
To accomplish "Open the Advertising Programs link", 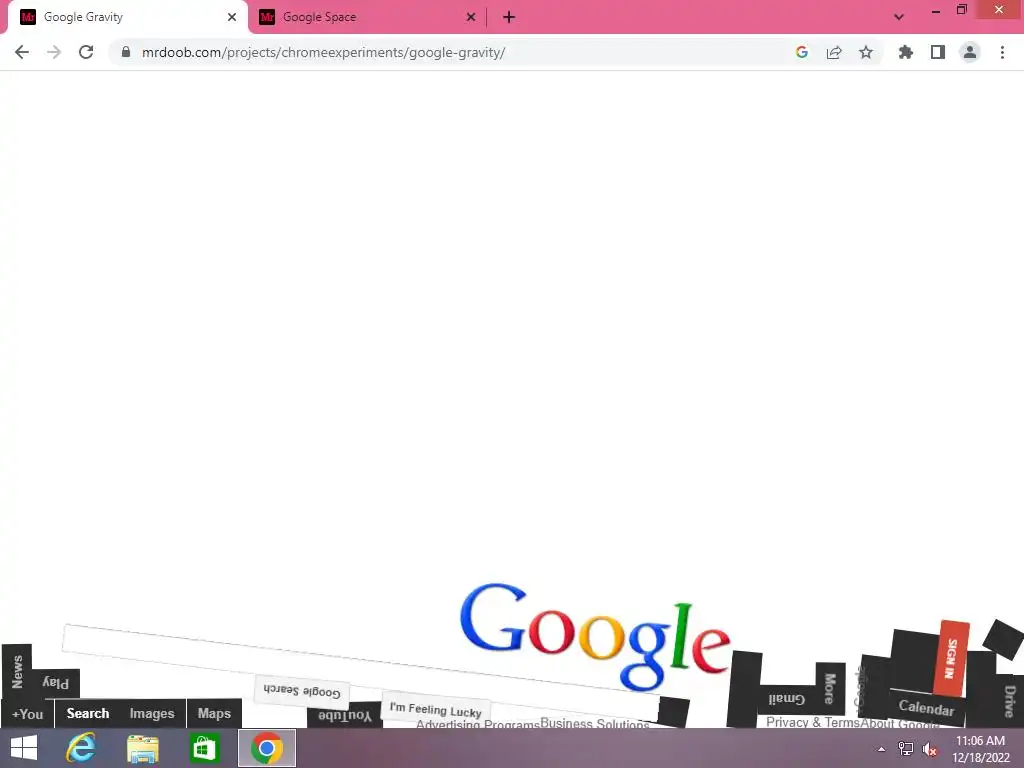I will click(477, 724).
